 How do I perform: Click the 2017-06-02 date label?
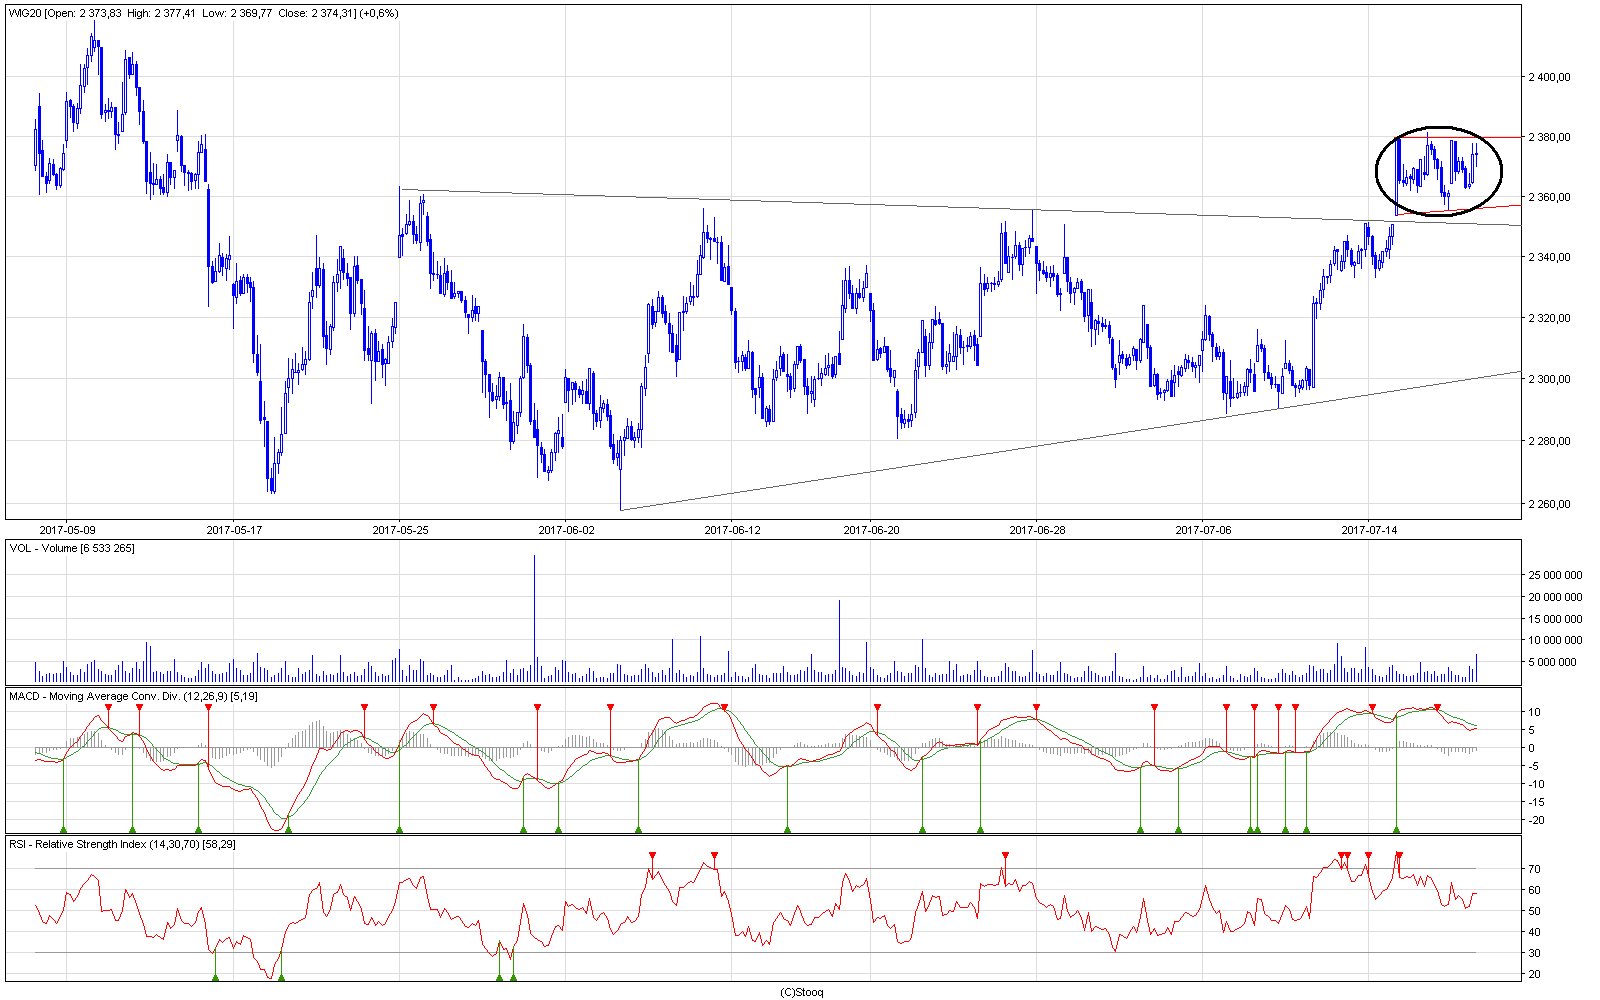coord(566,530)
